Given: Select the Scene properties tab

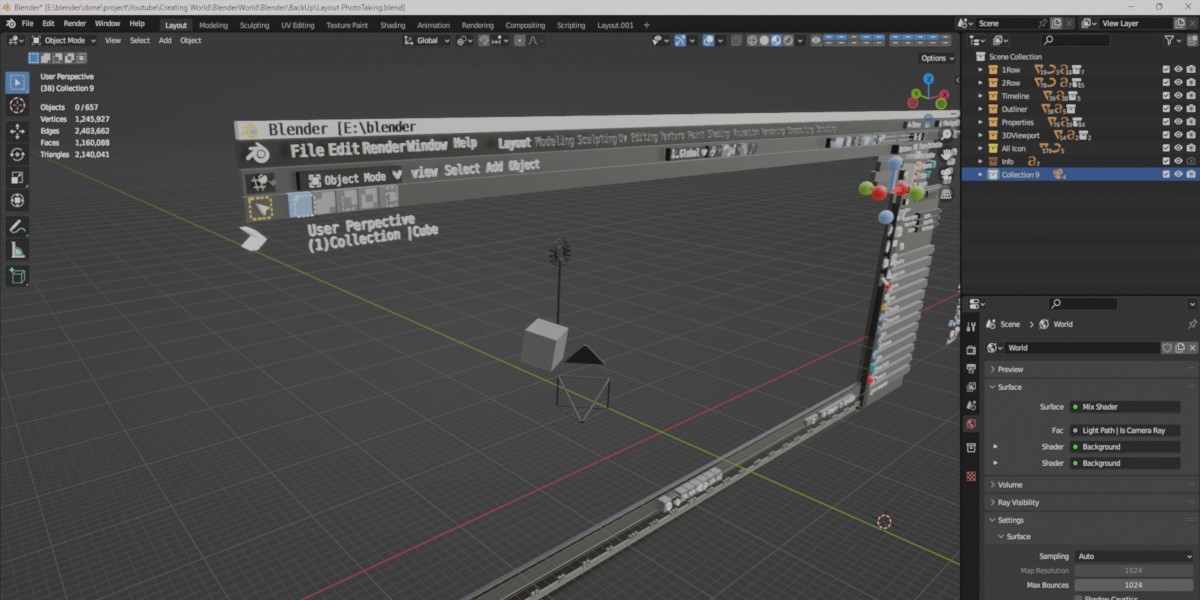Looking at the screenshot, I should (972, 407).
